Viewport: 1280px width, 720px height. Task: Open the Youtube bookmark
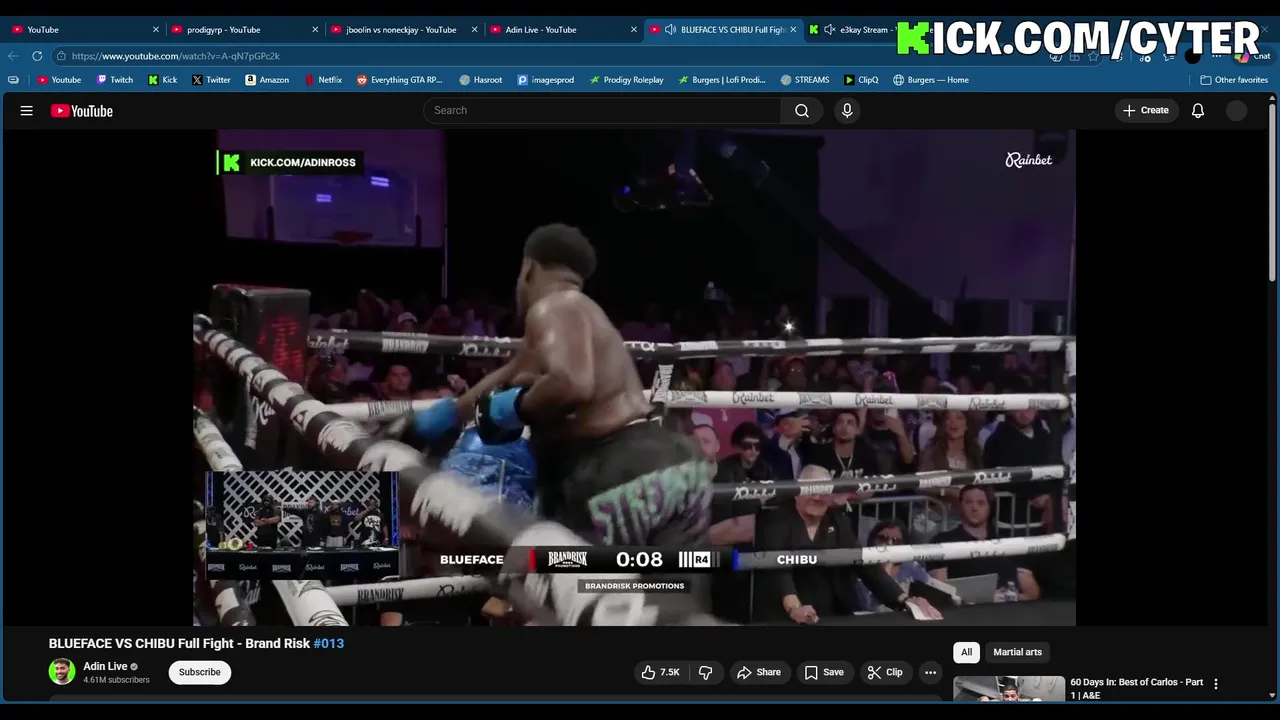59,80
